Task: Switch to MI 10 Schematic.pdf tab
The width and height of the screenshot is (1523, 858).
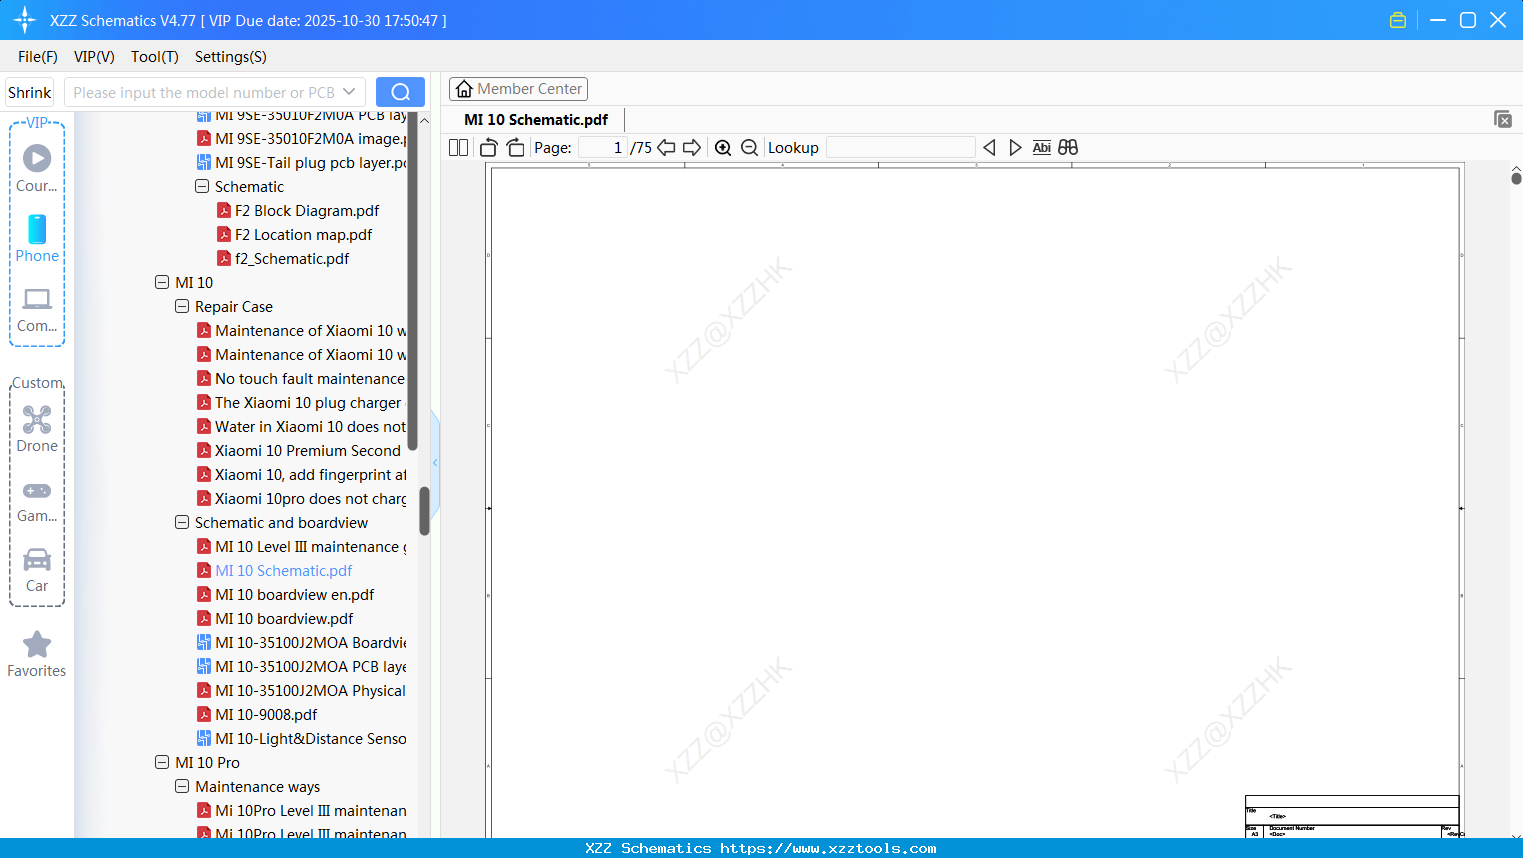Action: coord(536,120)
